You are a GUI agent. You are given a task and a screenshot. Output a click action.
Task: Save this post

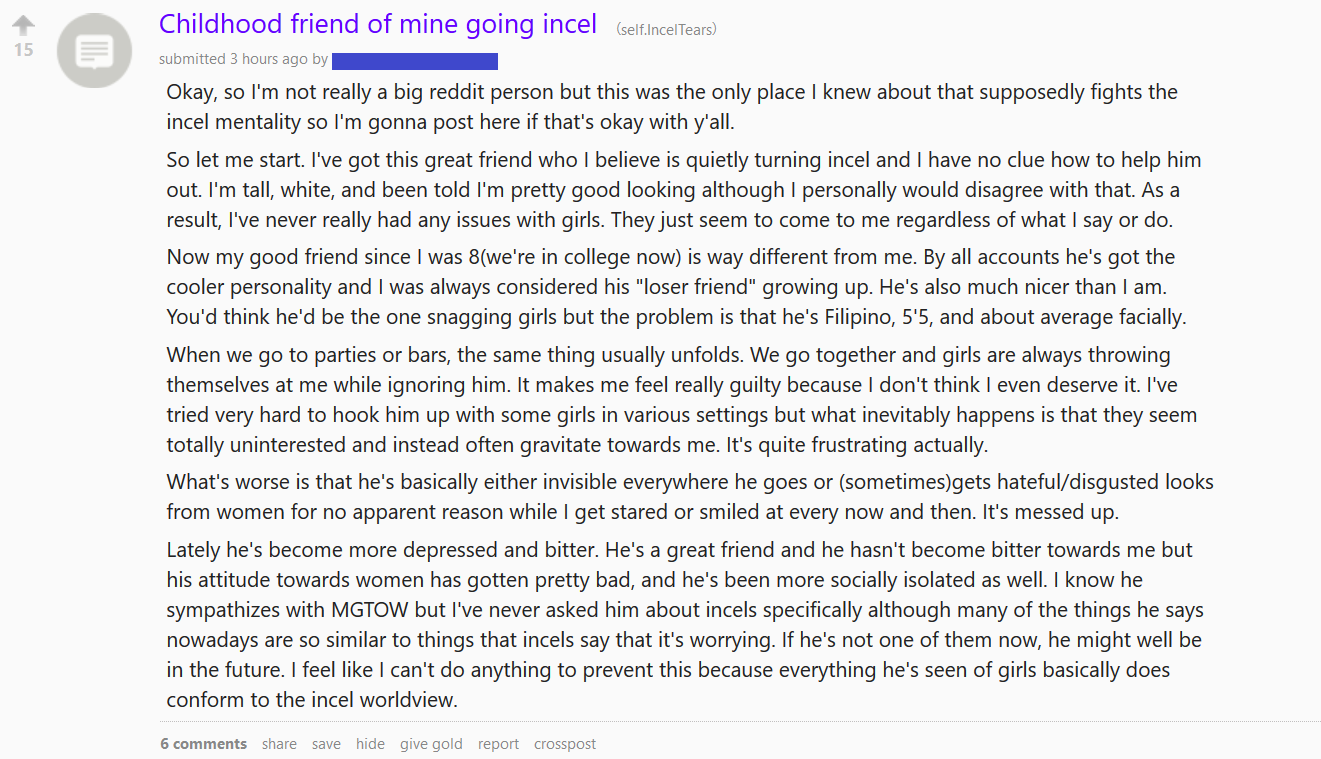click(326, 743)
